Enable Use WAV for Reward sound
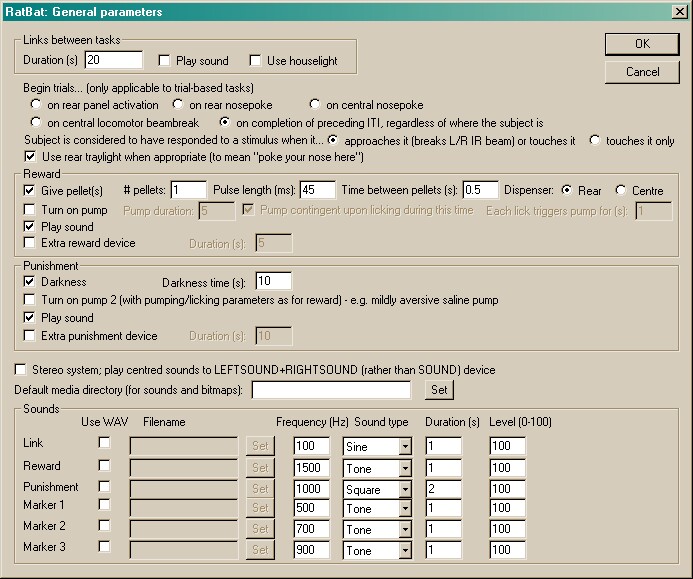Screen dimensions: 693x579 104,465
